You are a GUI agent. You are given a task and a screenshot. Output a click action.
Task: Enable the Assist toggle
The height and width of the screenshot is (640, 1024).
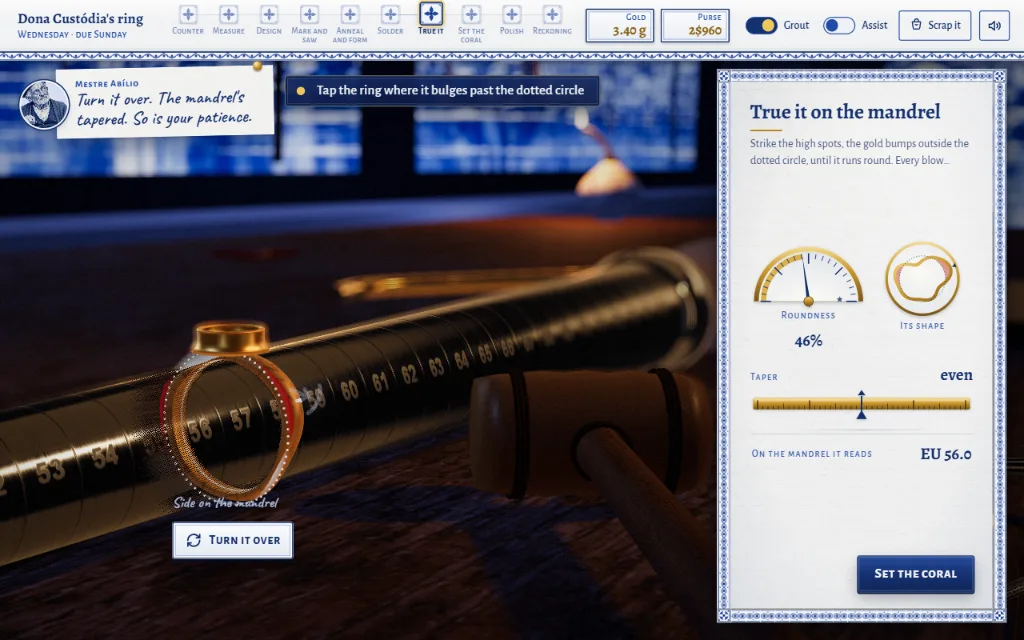click(x=839, y=25)
